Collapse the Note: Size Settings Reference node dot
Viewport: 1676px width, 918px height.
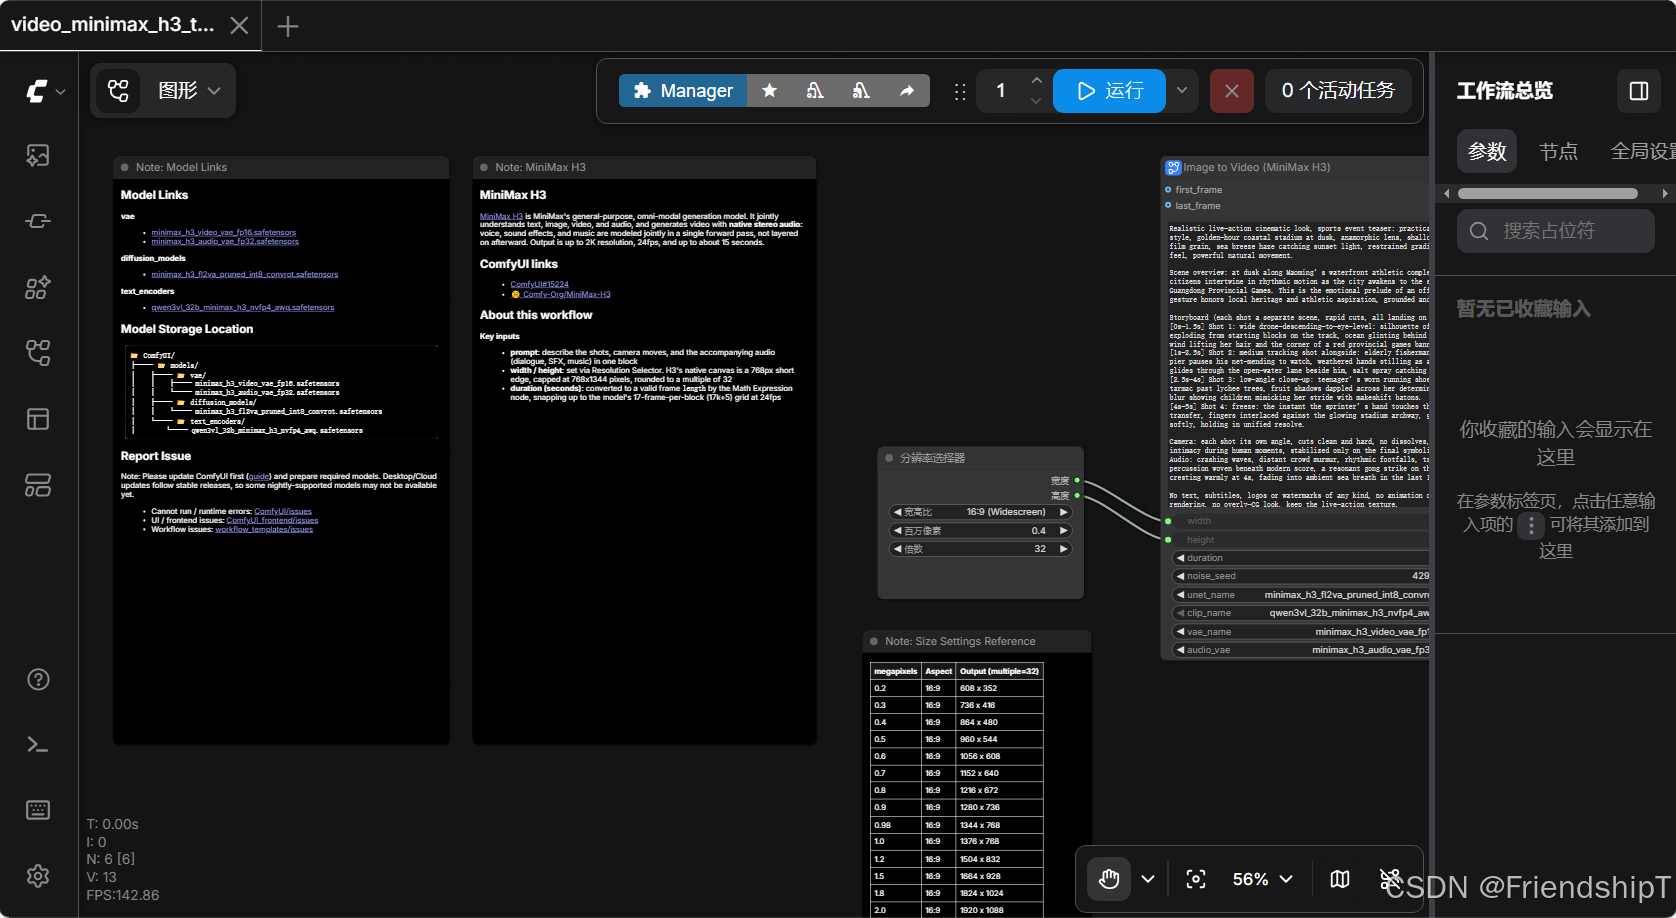click(874, 641)
